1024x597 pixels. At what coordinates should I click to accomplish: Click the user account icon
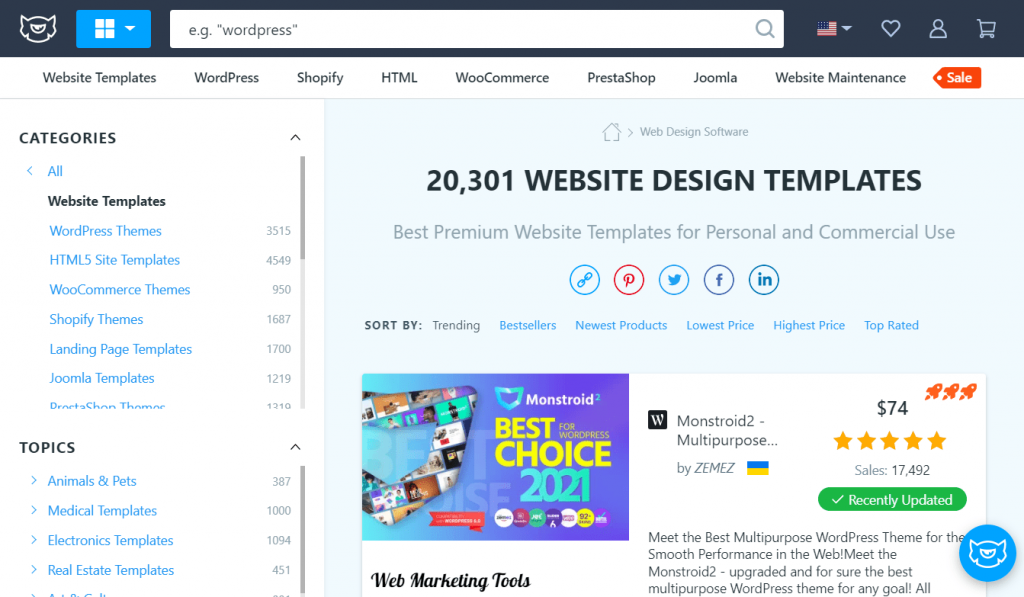(938, 29)
